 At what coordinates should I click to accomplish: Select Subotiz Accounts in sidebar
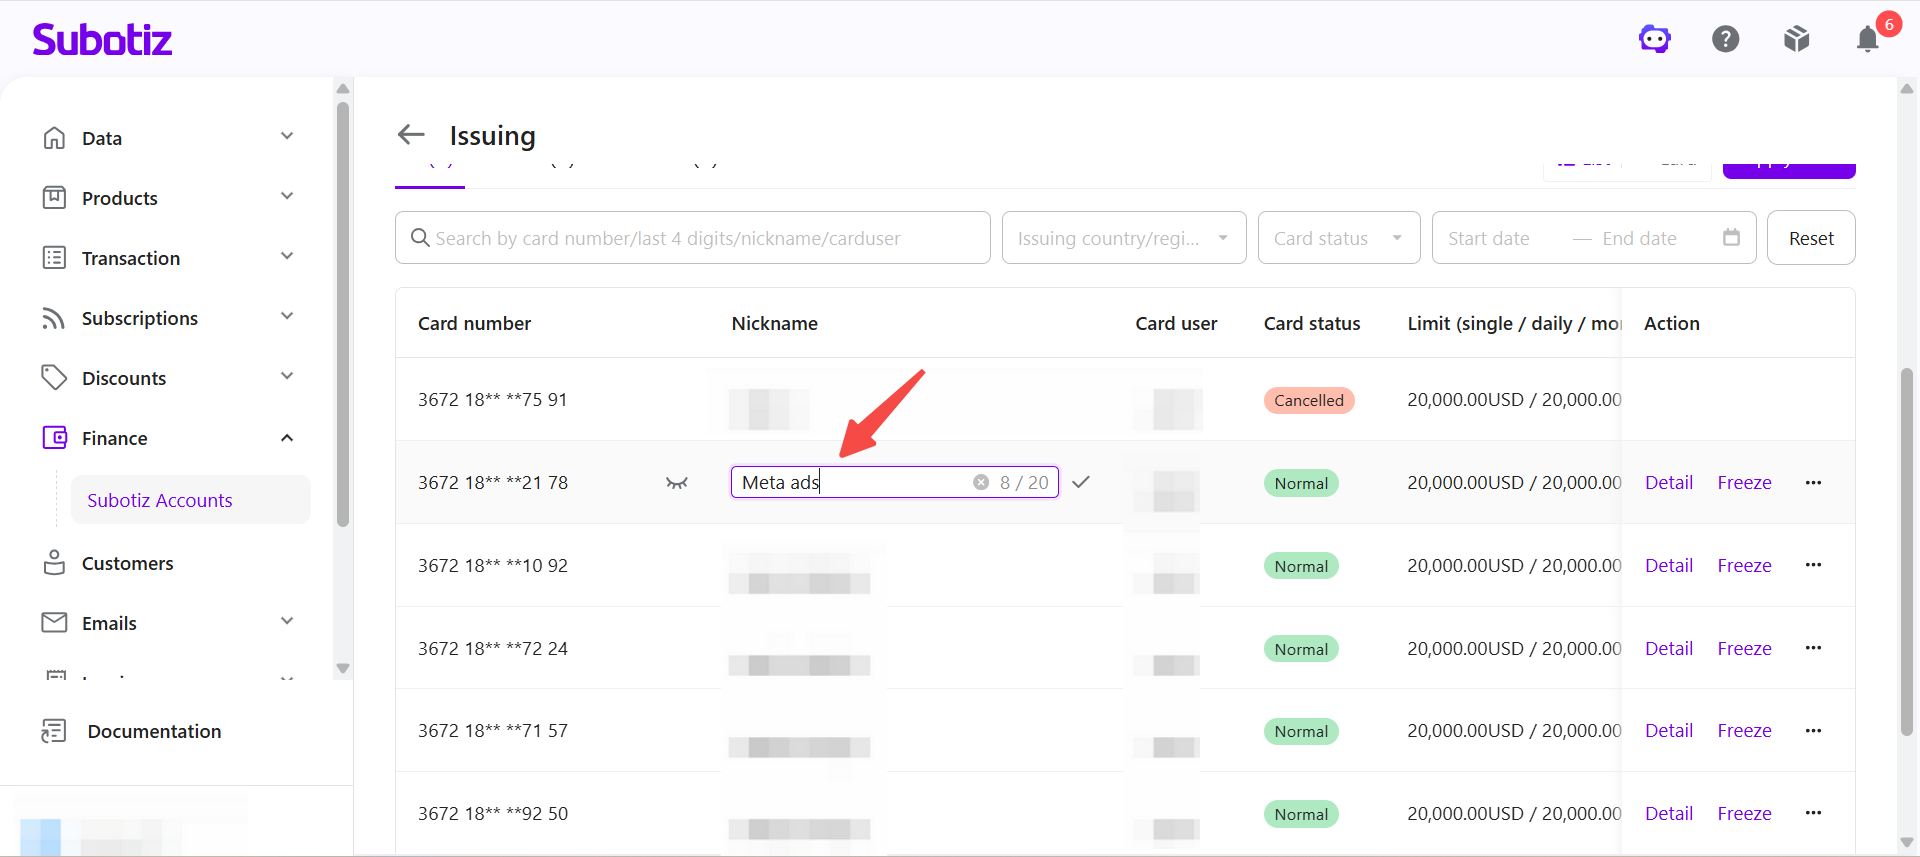[x=190, y=500]
